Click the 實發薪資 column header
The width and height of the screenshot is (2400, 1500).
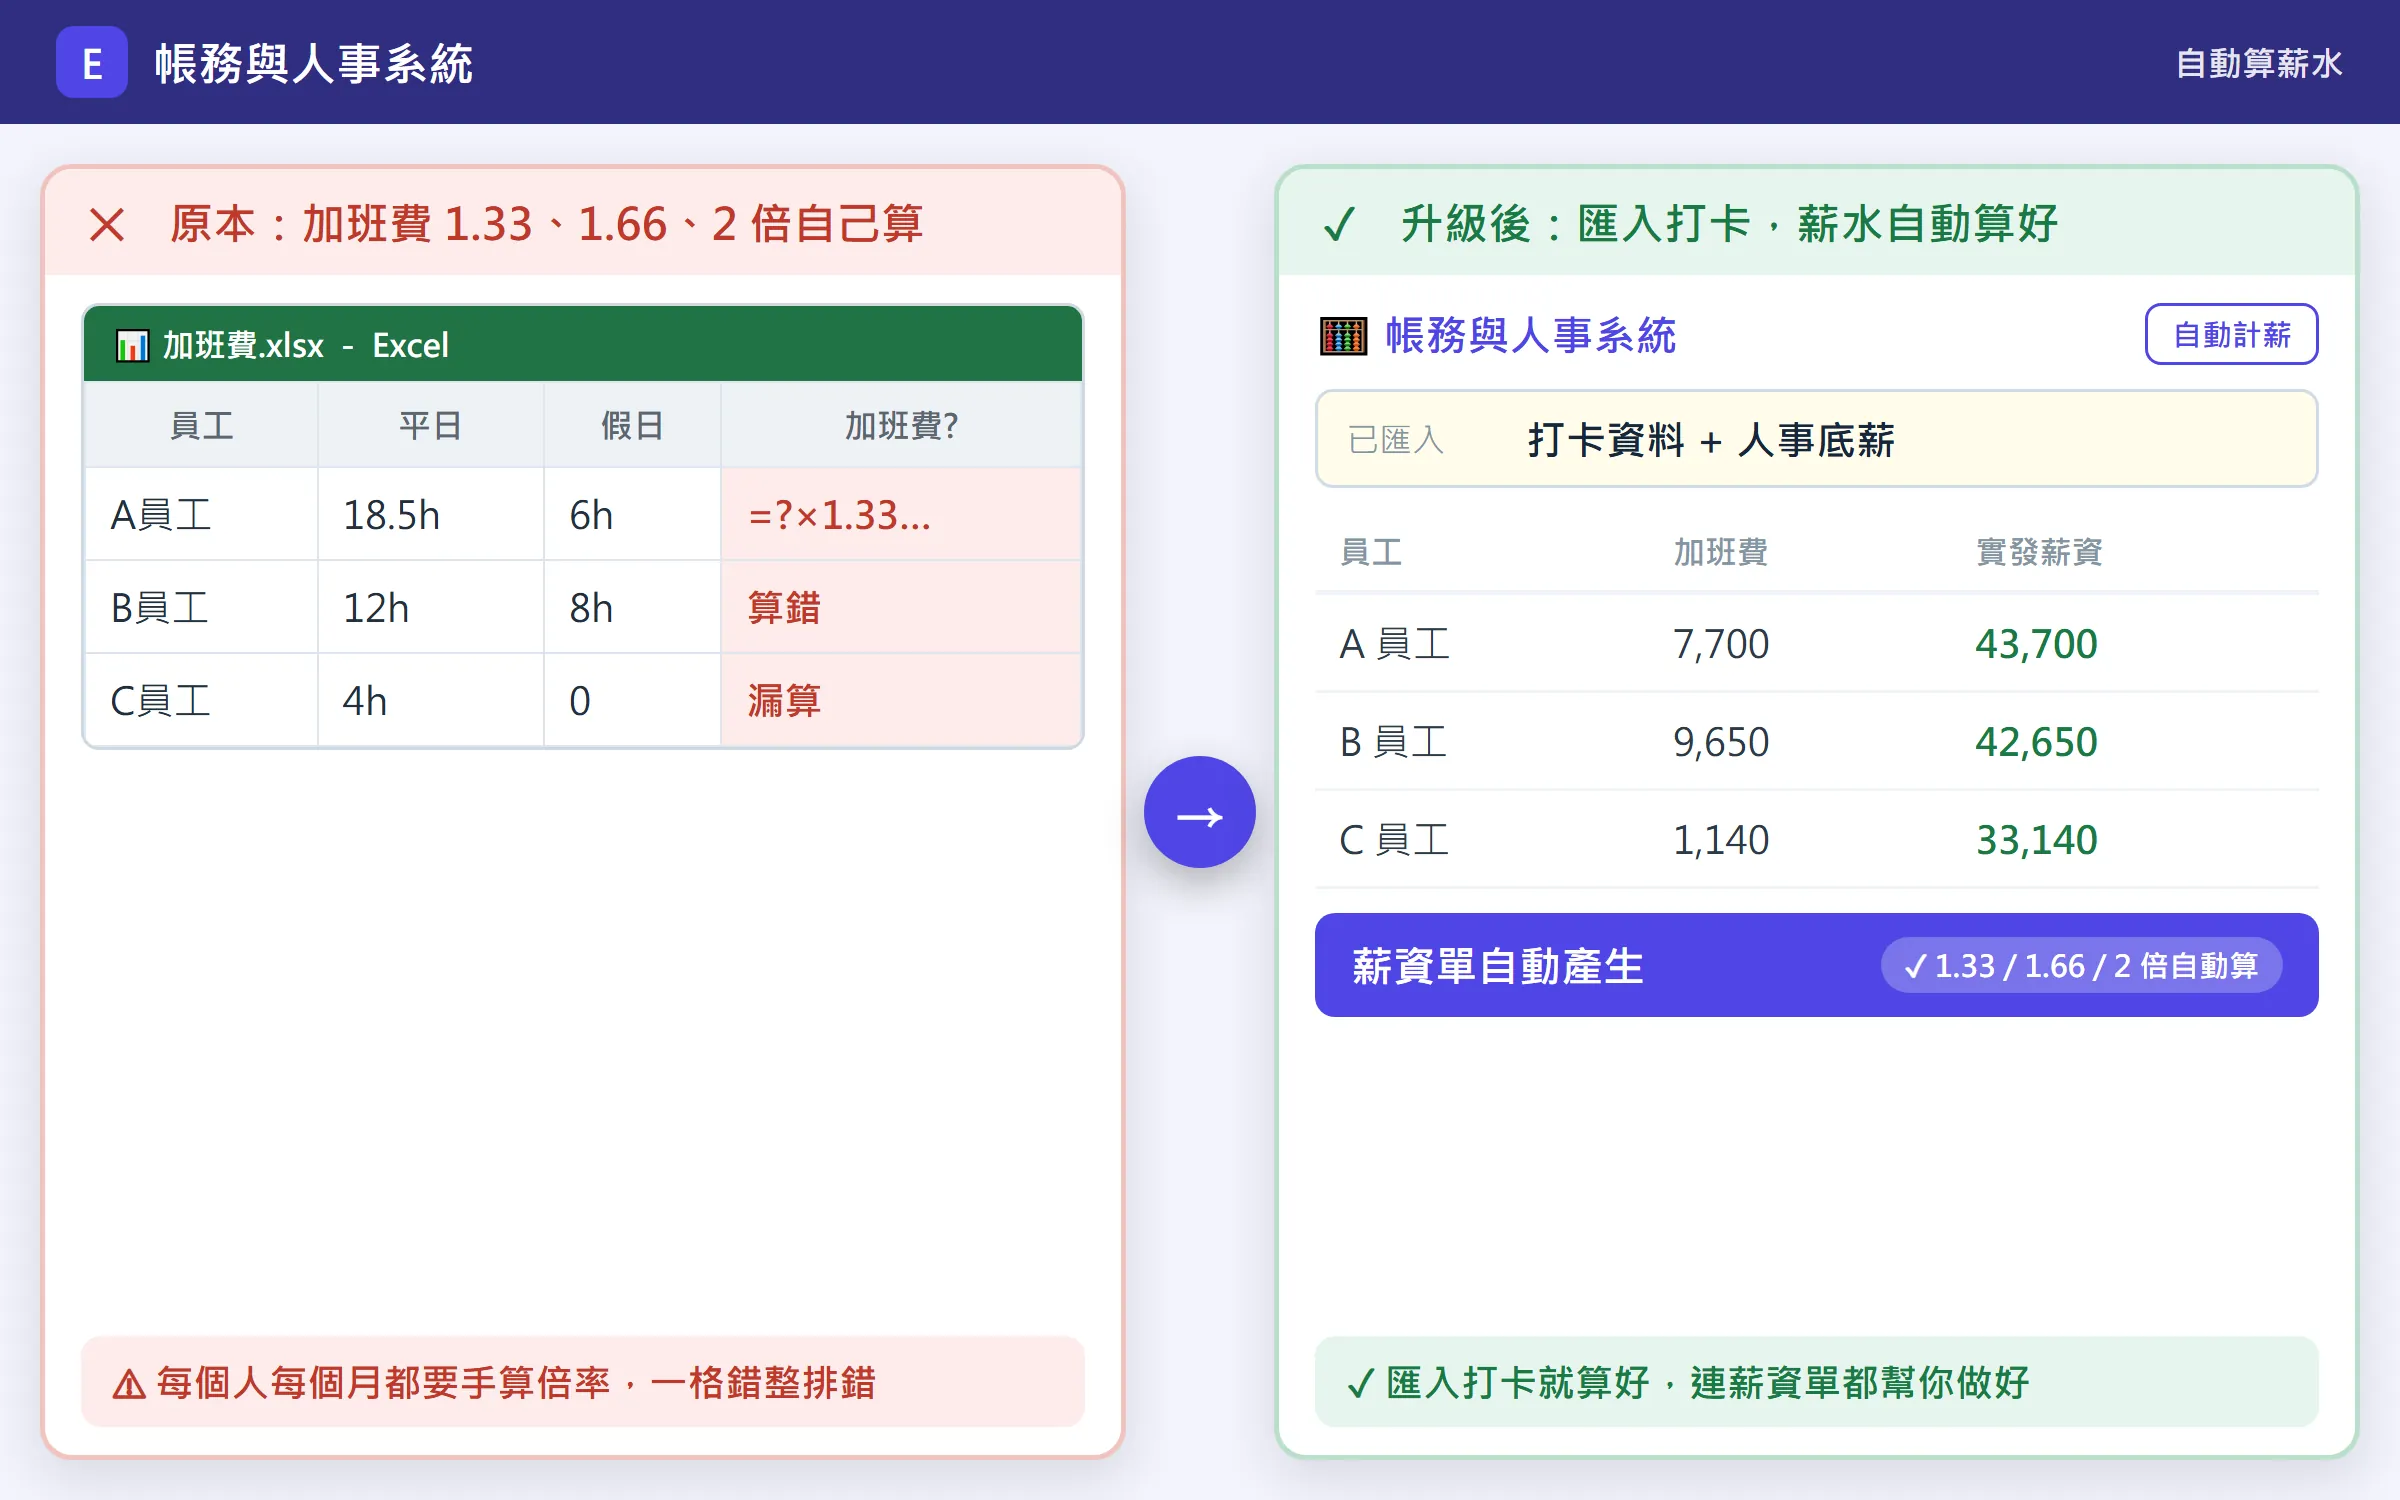pyautogui.click(x=2039, y=552)
